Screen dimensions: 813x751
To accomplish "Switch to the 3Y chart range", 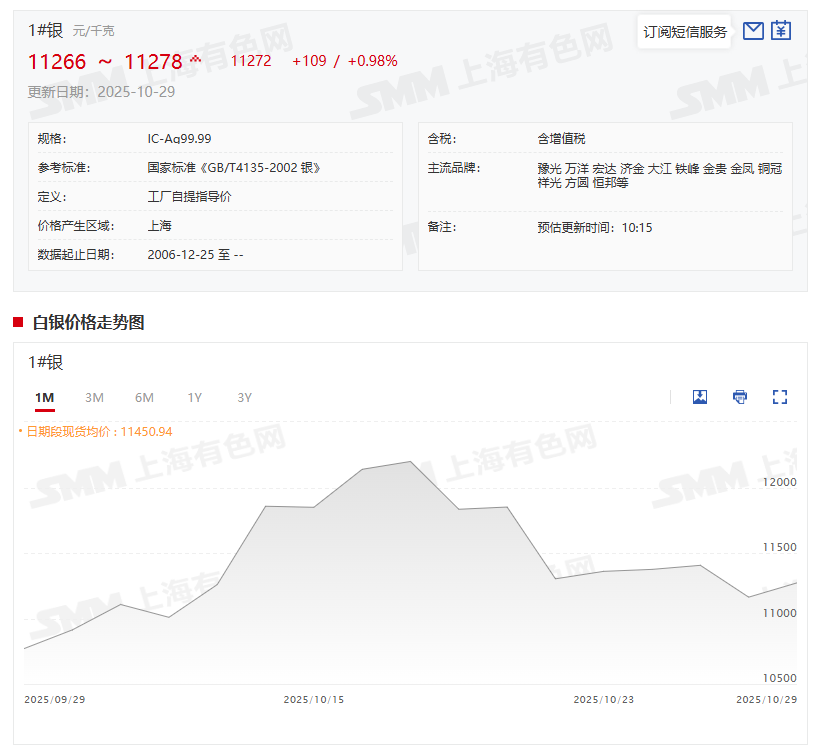I will point(244,398).
